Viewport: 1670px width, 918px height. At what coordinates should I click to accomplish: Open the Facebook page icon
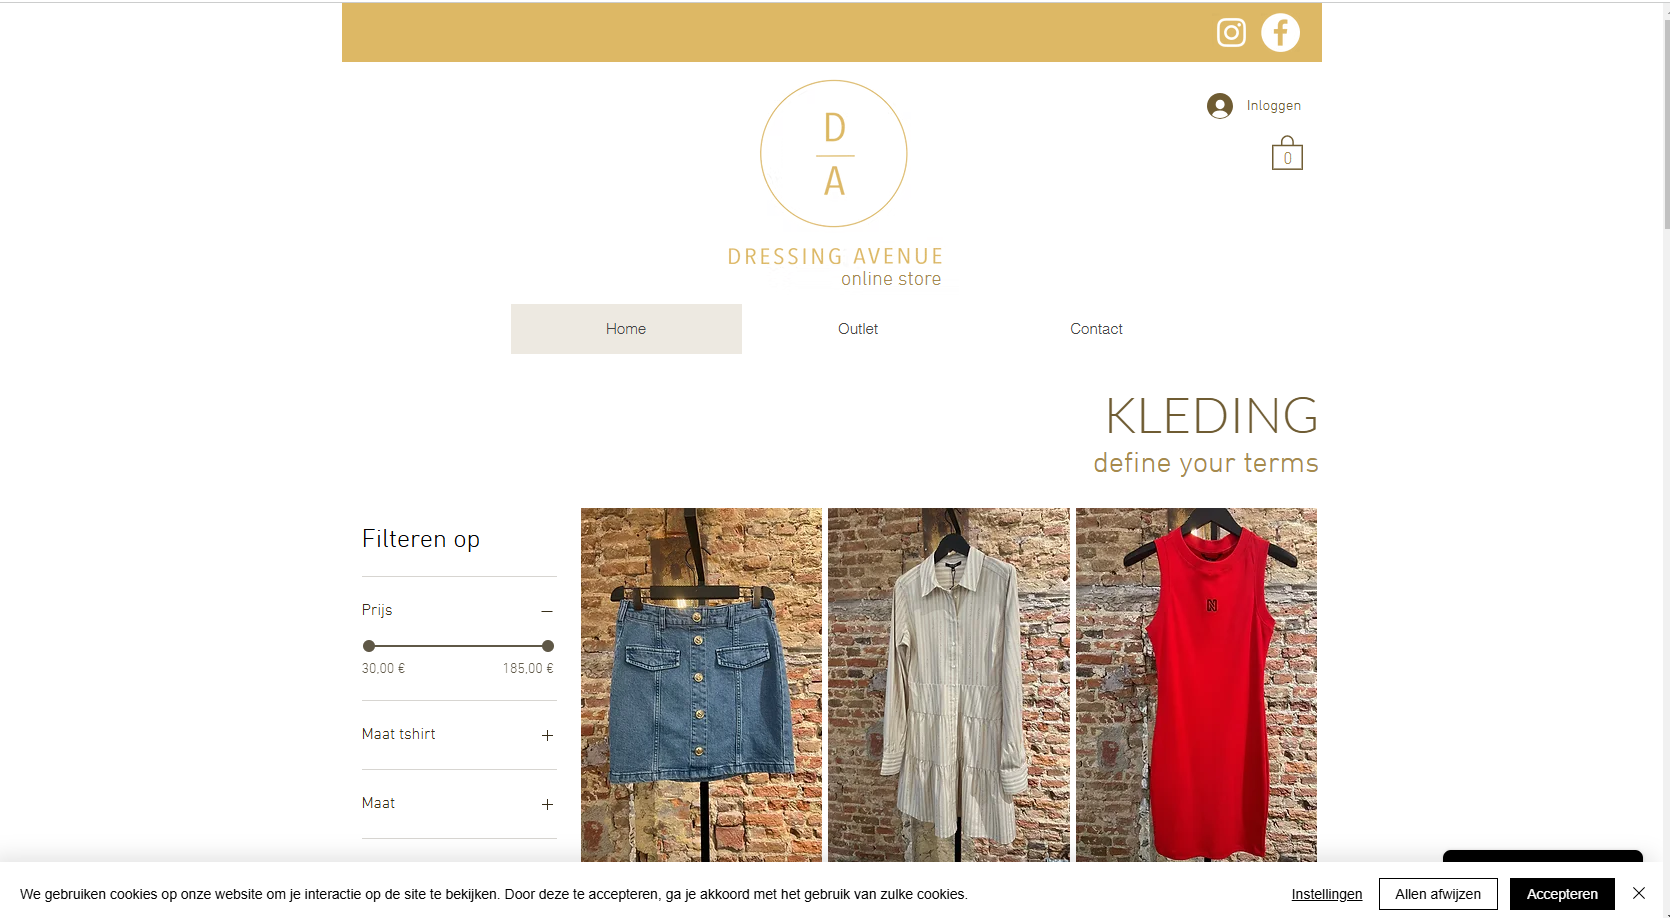coord(1280,32)
